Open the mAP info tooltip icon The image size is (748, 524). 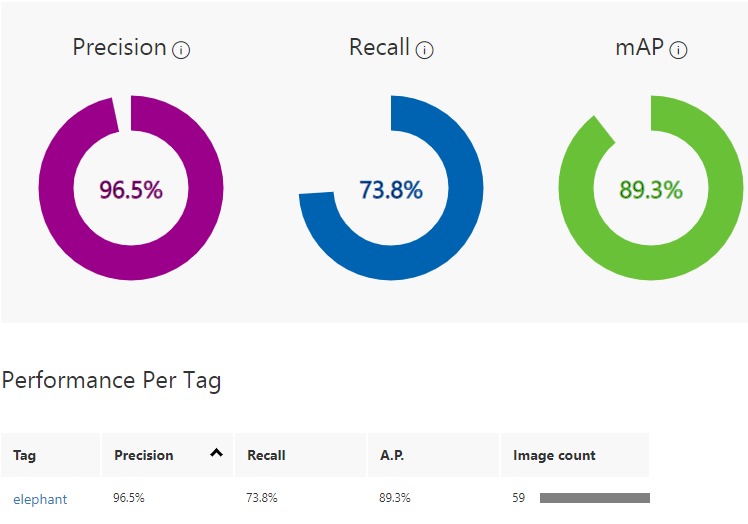coord(678,50)
